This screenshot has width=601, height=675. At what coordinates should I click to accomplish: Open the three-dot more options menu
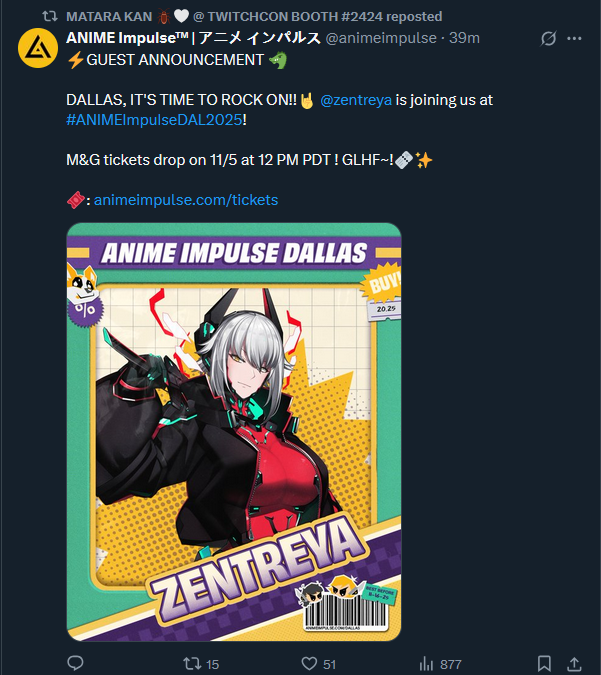[574, 38]
